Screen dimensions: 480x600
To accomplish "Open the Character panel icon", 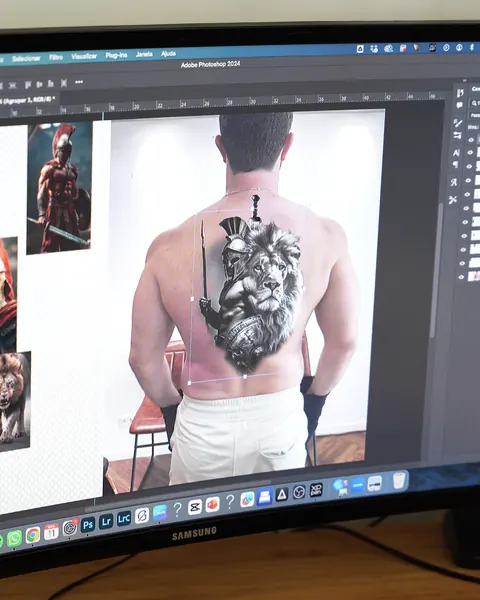I will [x=456, y=153].
